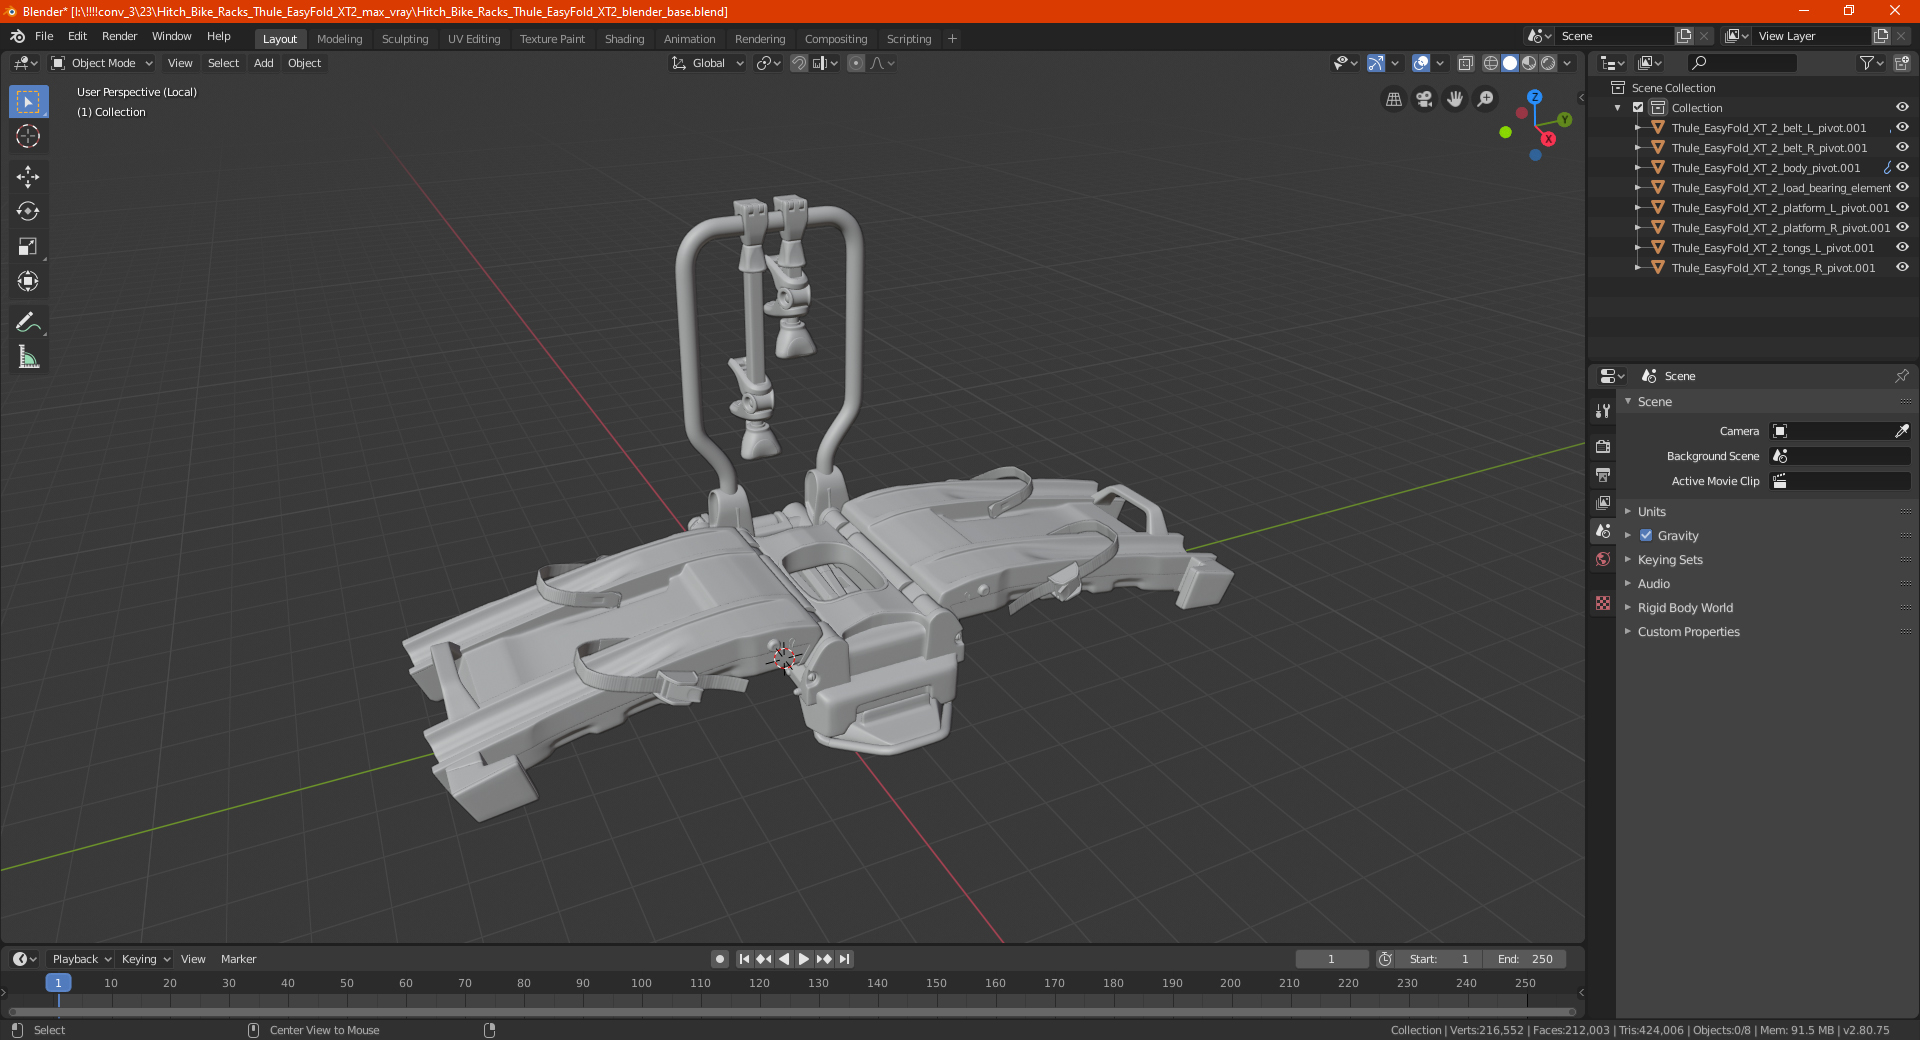
Task: Open the timeline Marker menu
Action: pos(238,959)
